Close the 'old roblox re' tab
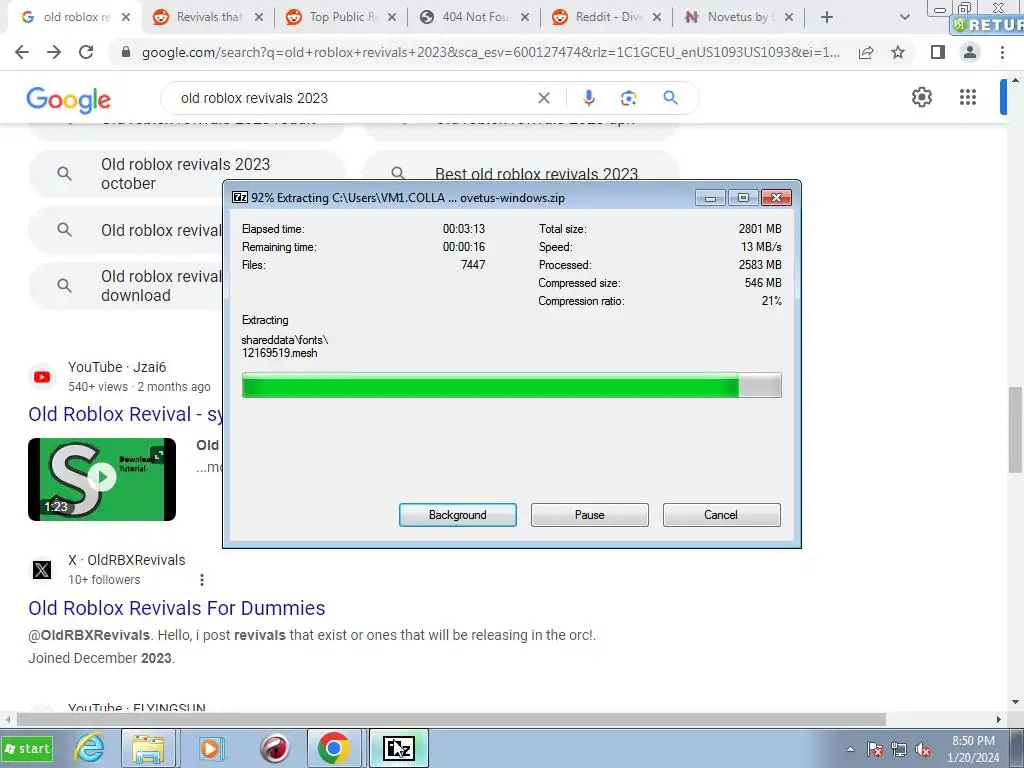Screen dimensions: 1024x768 pos(126,18)
